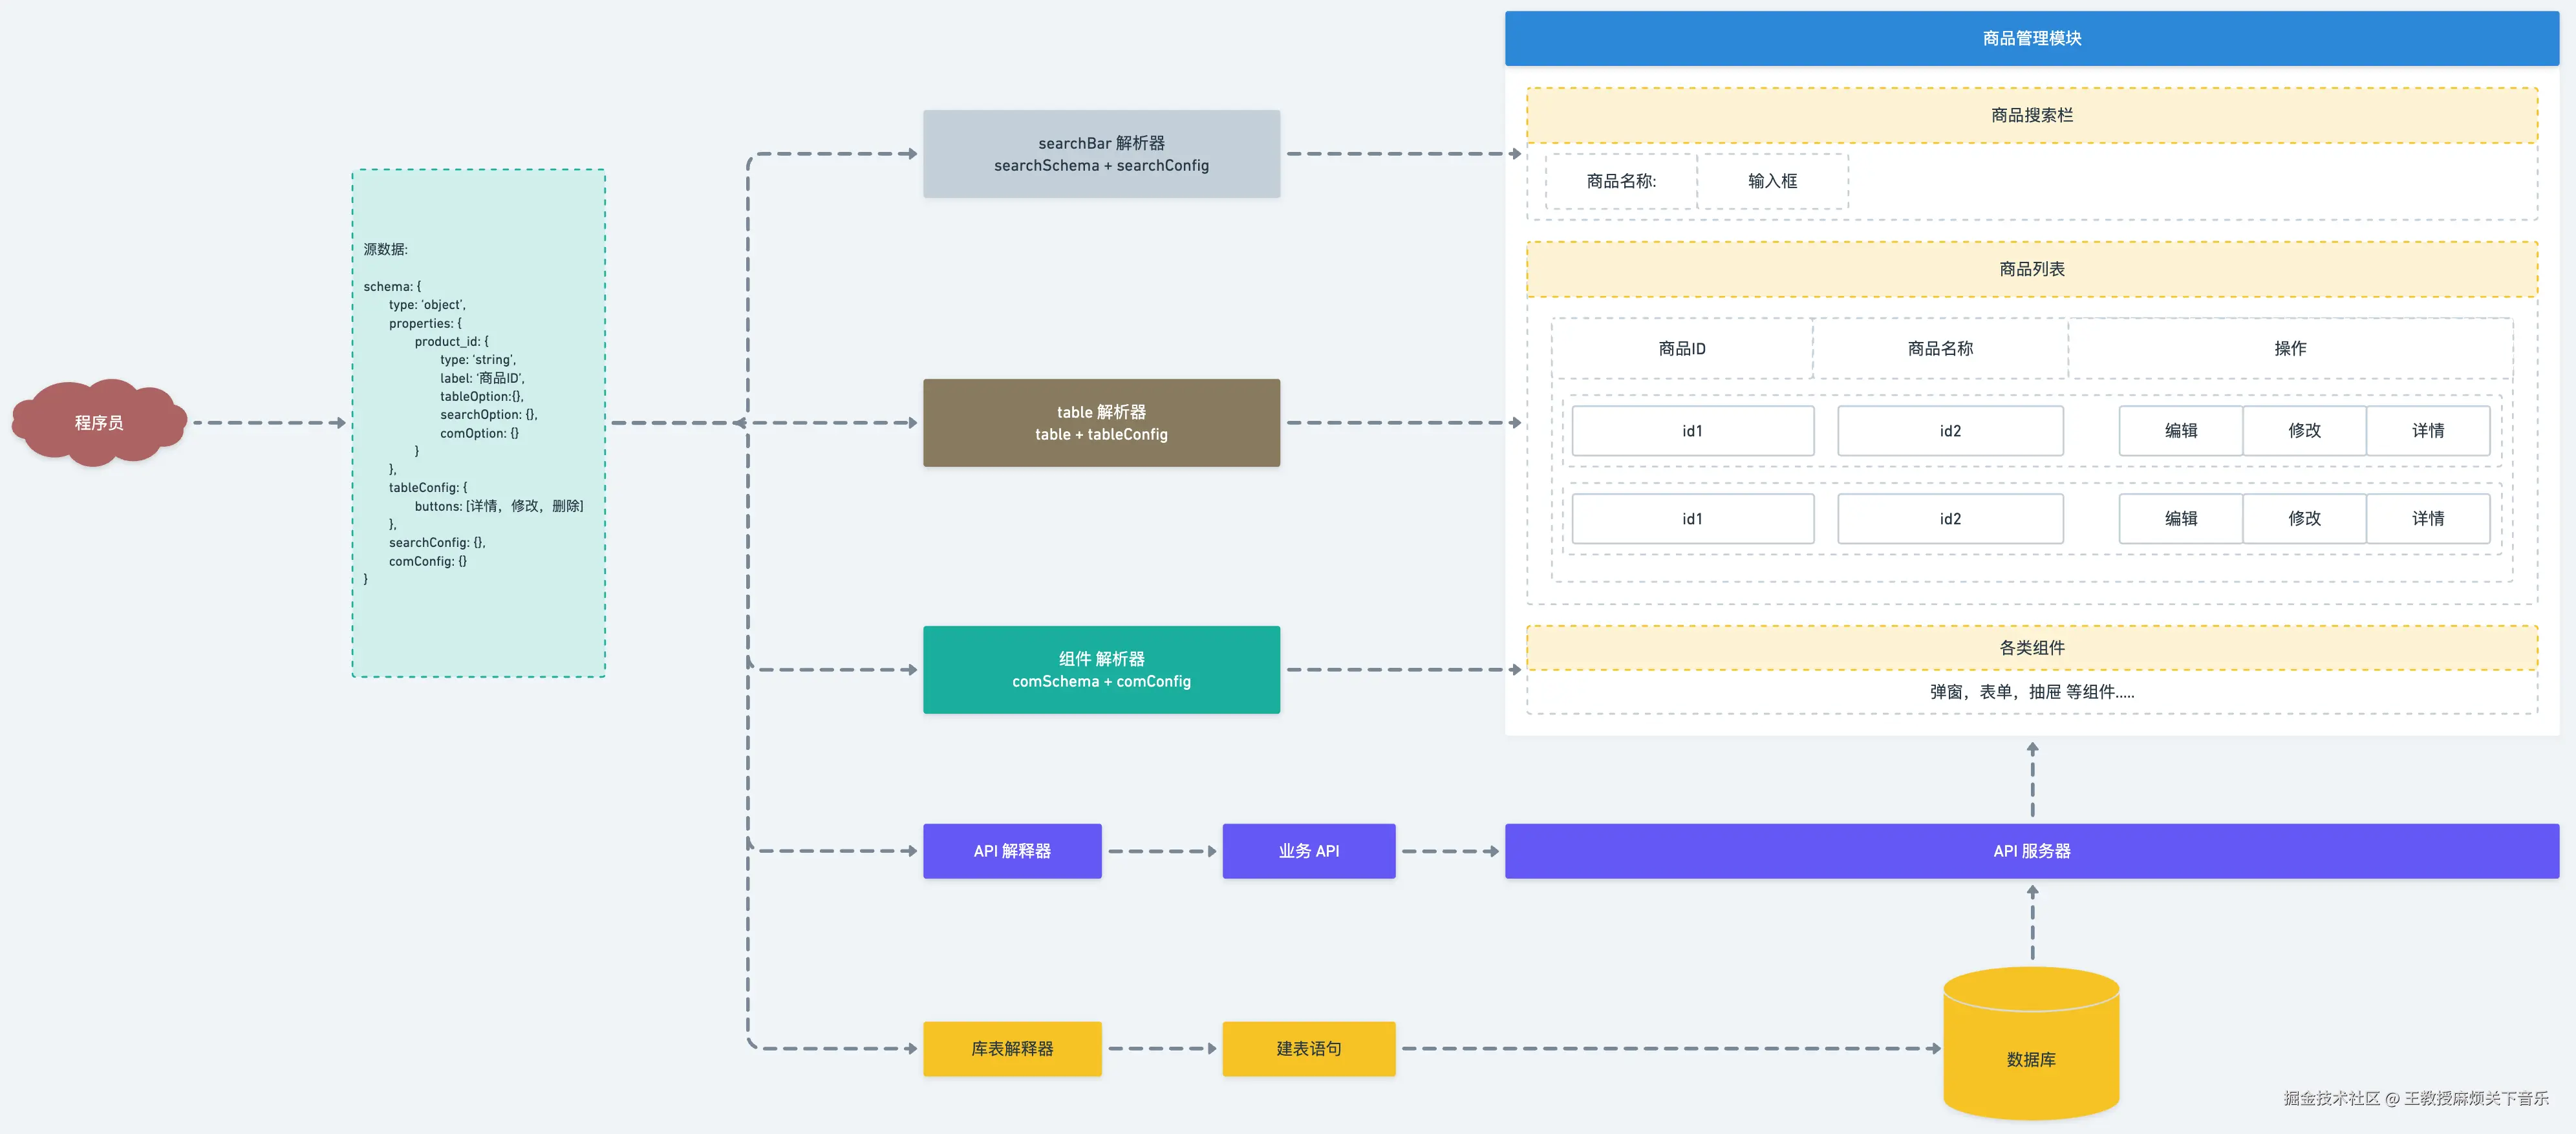Select the brown table 解析器 block
Screen dimensions: 2576x1134
coord(1101,423)
